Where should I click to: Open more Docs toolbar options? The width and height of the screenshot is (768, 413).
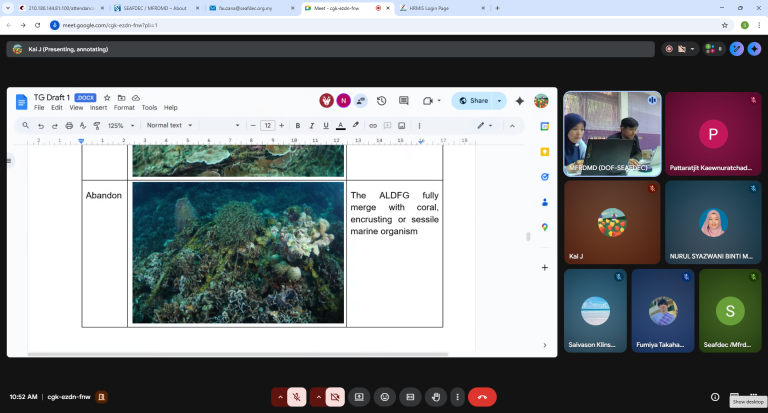click(419, 126)
